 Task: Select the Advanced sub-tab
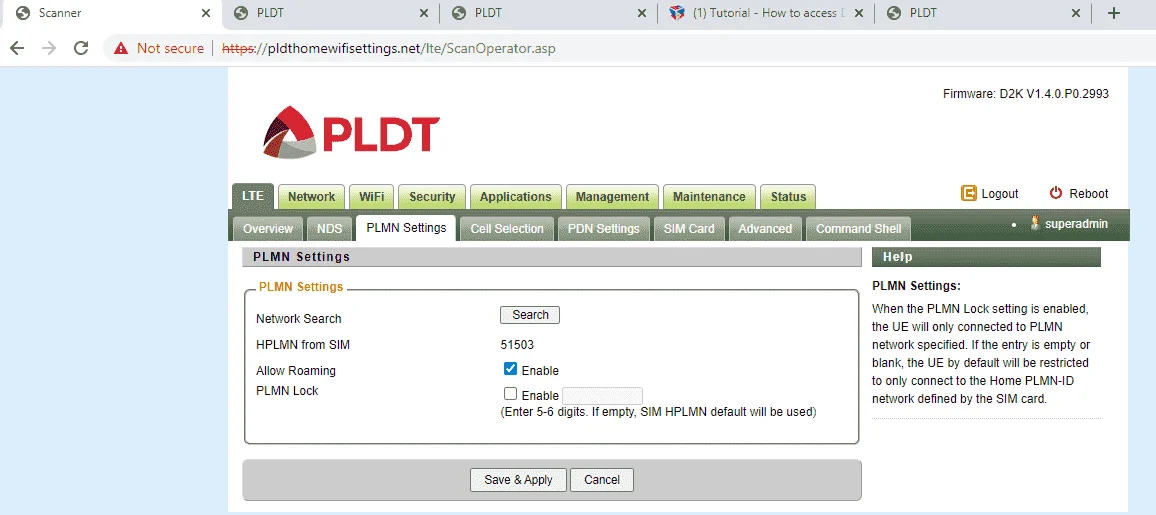coord(765,229)
